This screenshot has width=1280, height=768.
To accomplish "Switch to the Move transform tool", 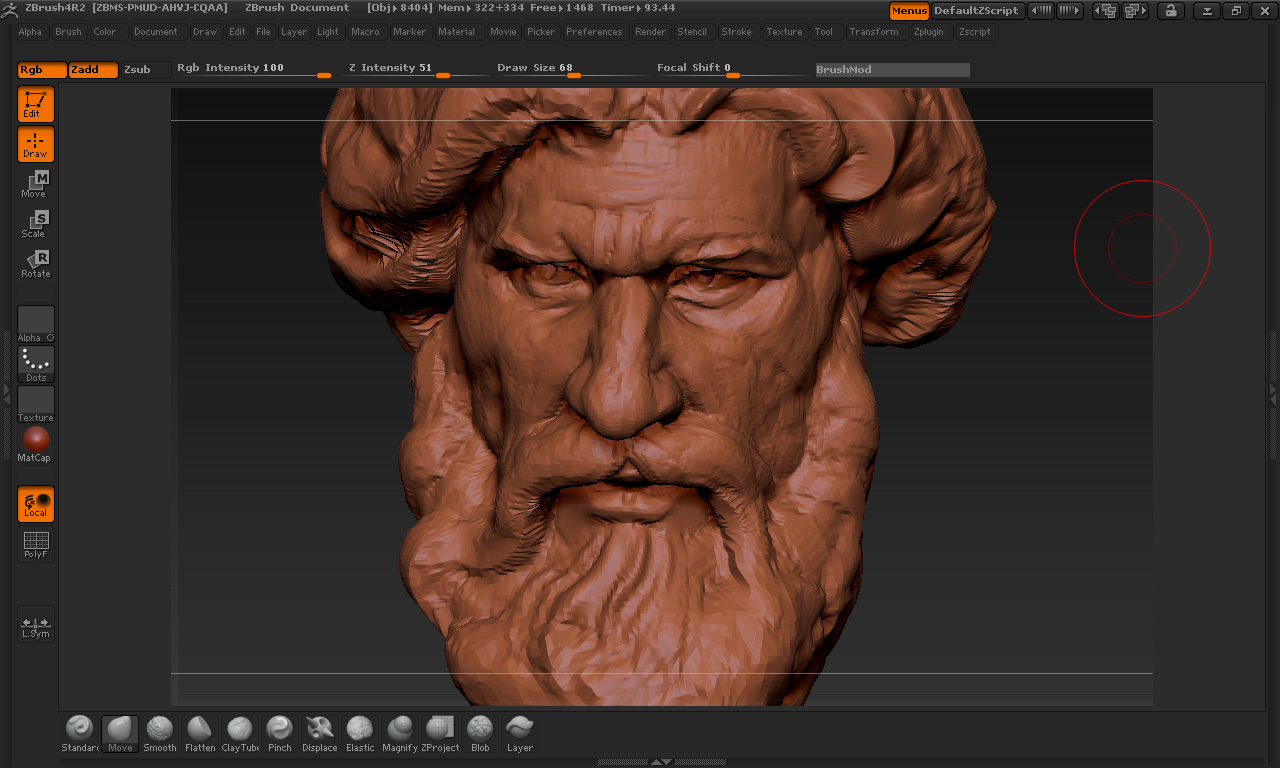I will pos(36,184).
